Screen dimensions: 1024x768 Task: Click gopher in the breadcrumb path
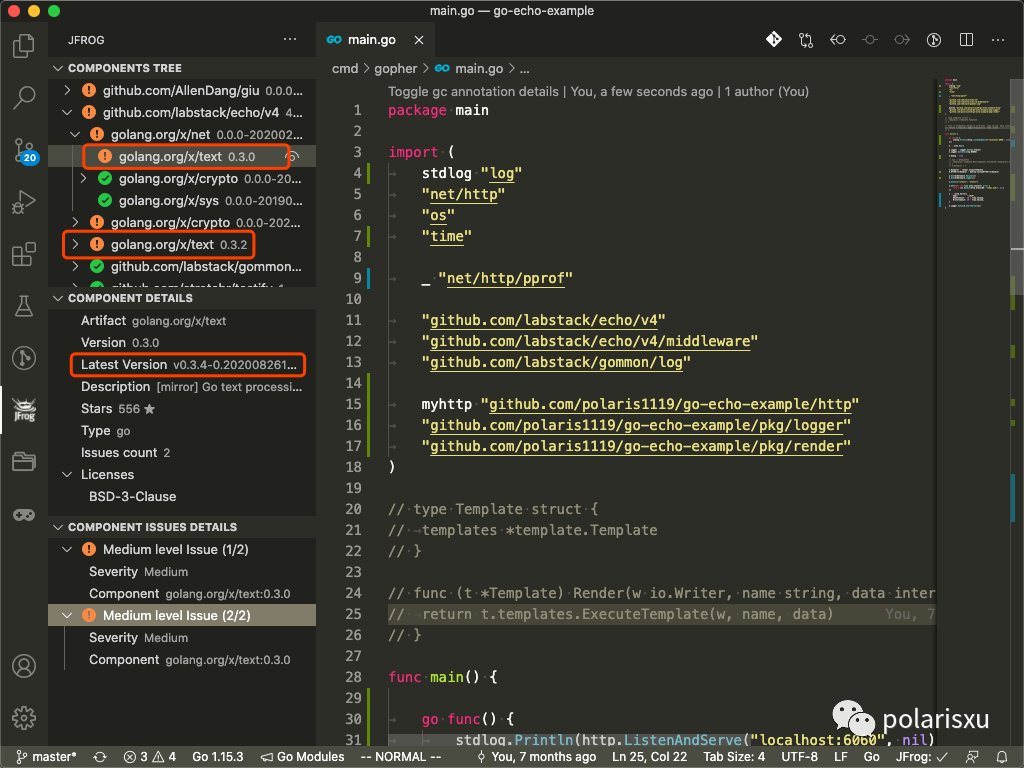coord(395,69)
